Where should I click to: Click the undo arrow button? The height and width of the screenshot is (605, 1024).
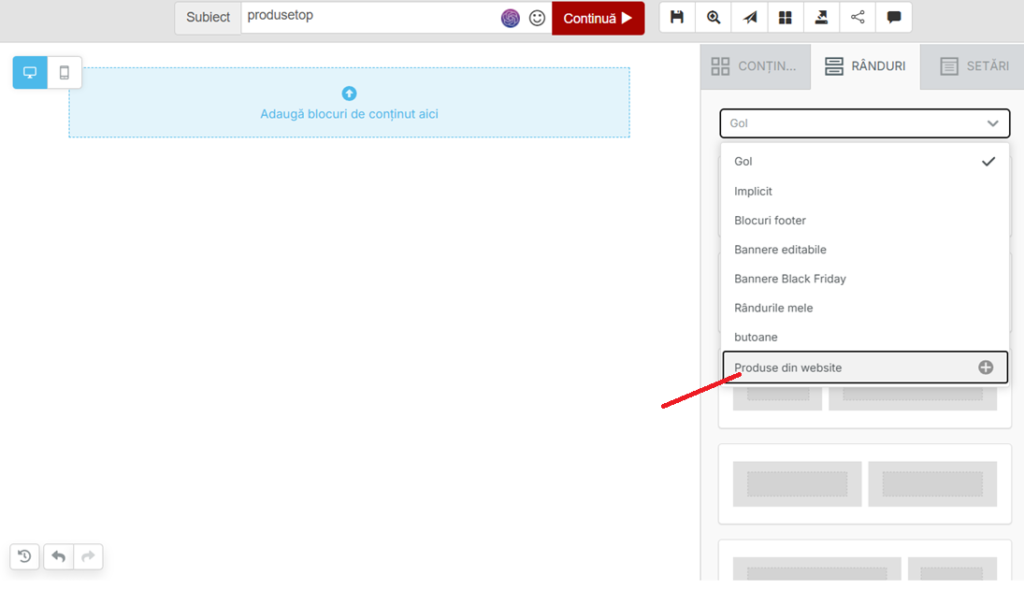[59, 556]
